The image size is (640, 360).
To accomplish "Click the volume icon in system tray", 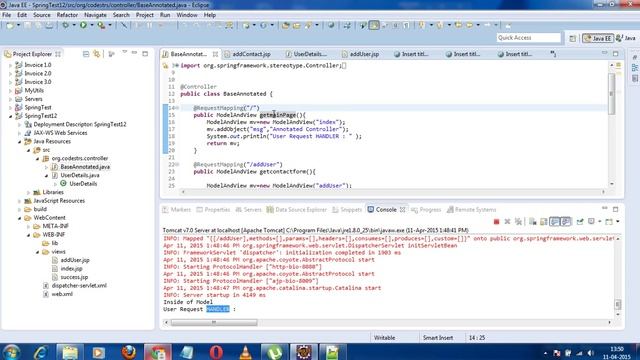I will (590, 353).
